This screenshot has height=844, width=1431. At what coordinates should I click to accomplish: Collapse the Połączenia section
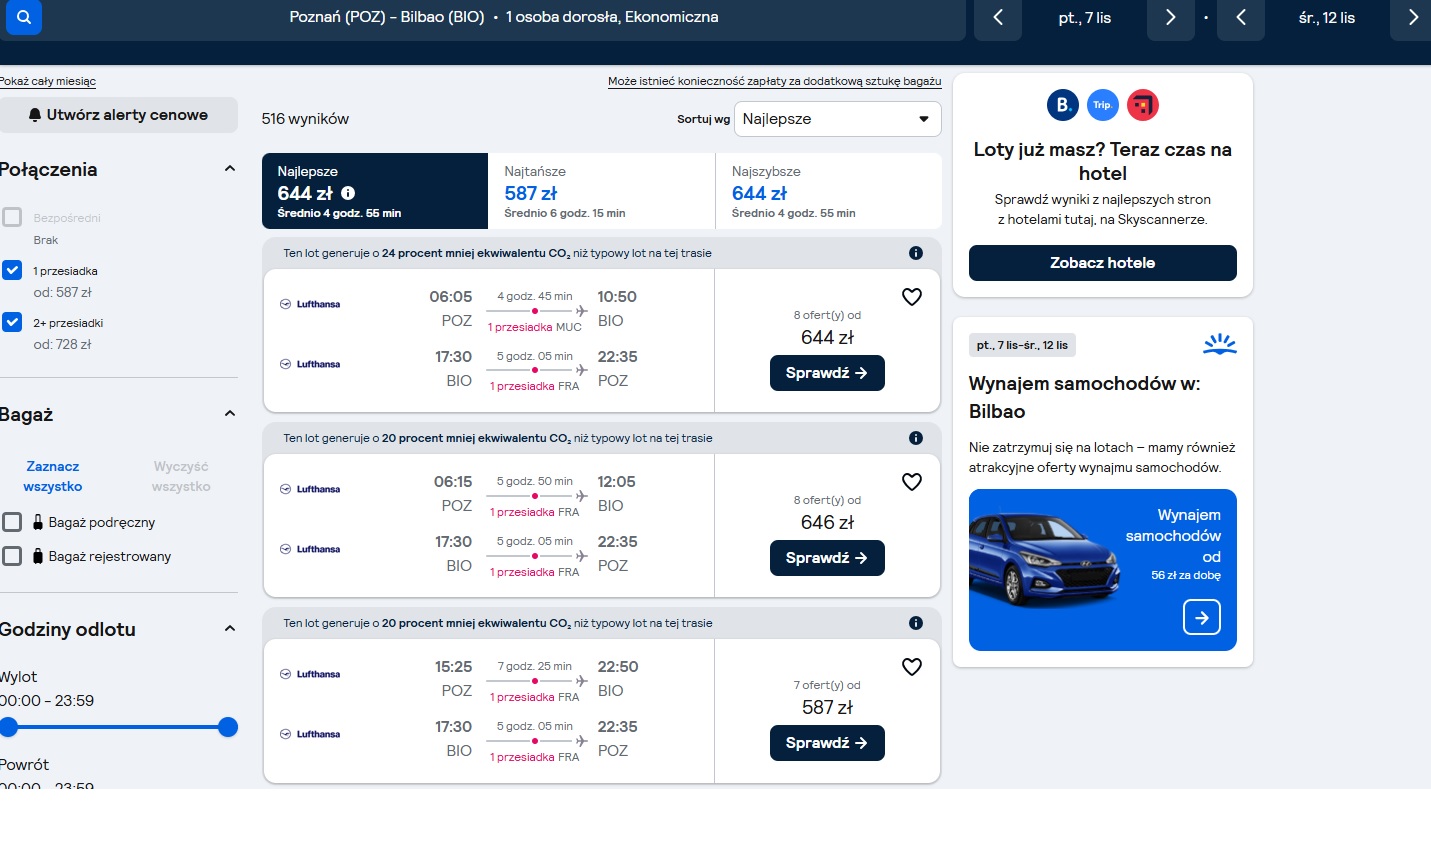tap(230, 169)
